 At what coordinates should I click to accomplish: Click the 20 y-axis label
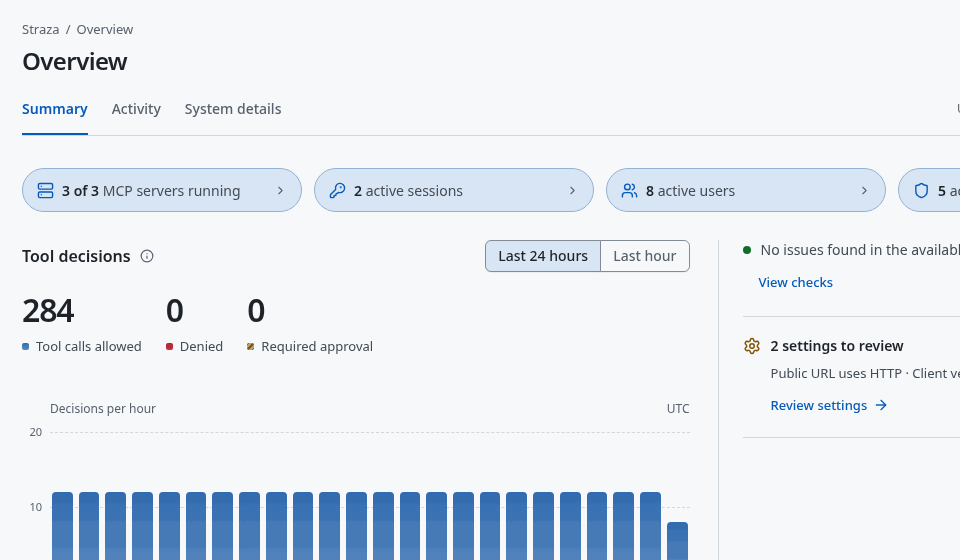pos(36,432)
